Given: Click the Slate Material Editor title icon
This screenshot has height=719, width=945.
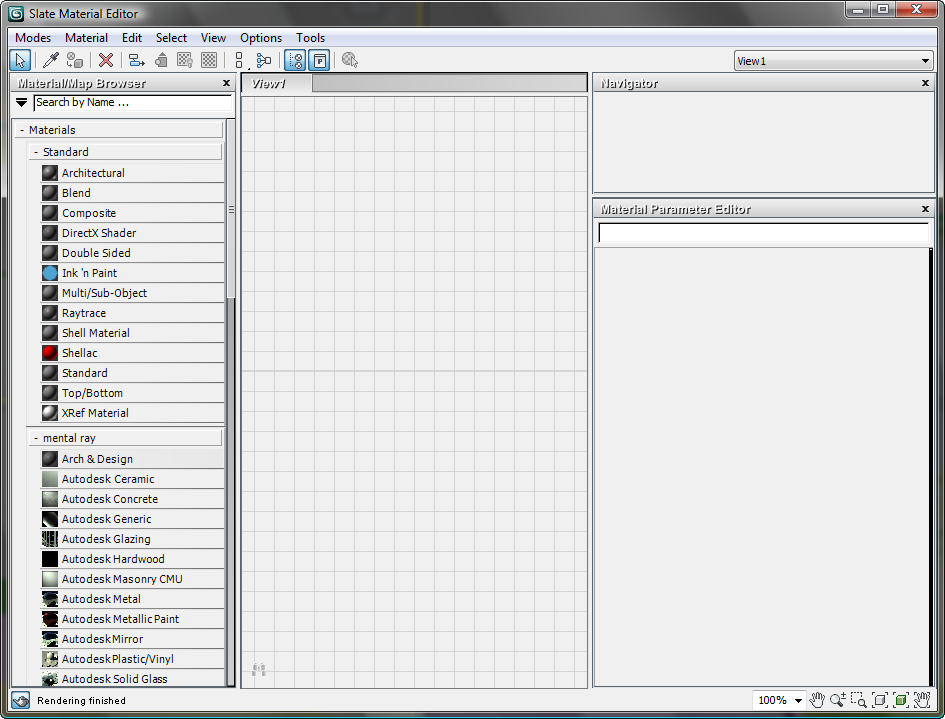Looking at the screenshot, I should [x=16, y=13].
